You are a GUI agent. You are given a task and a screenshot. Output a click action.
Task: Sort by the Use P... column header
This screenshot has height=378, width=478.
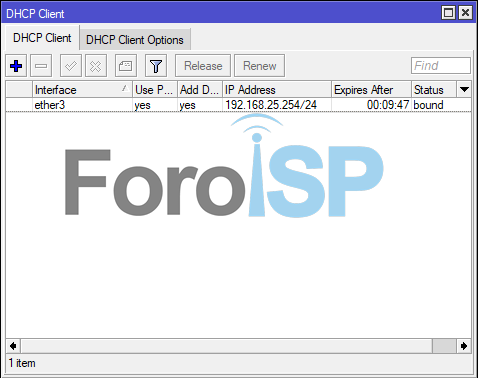click(x=155, y=89)
